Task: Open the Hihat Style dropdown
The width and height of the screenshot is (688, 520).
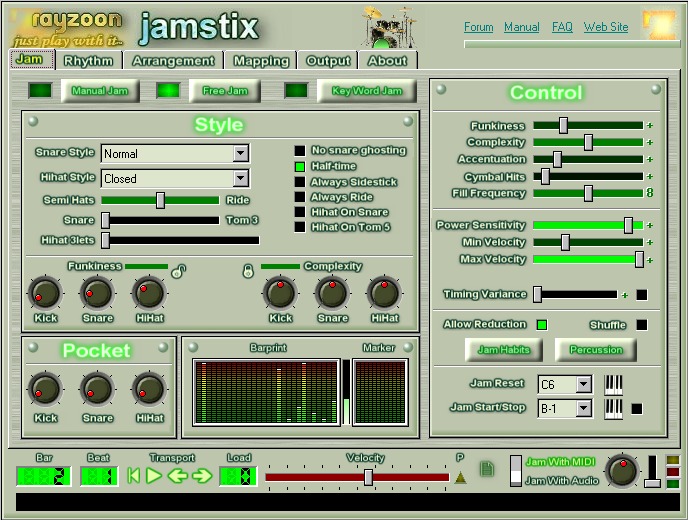Action: click(240, 179)
